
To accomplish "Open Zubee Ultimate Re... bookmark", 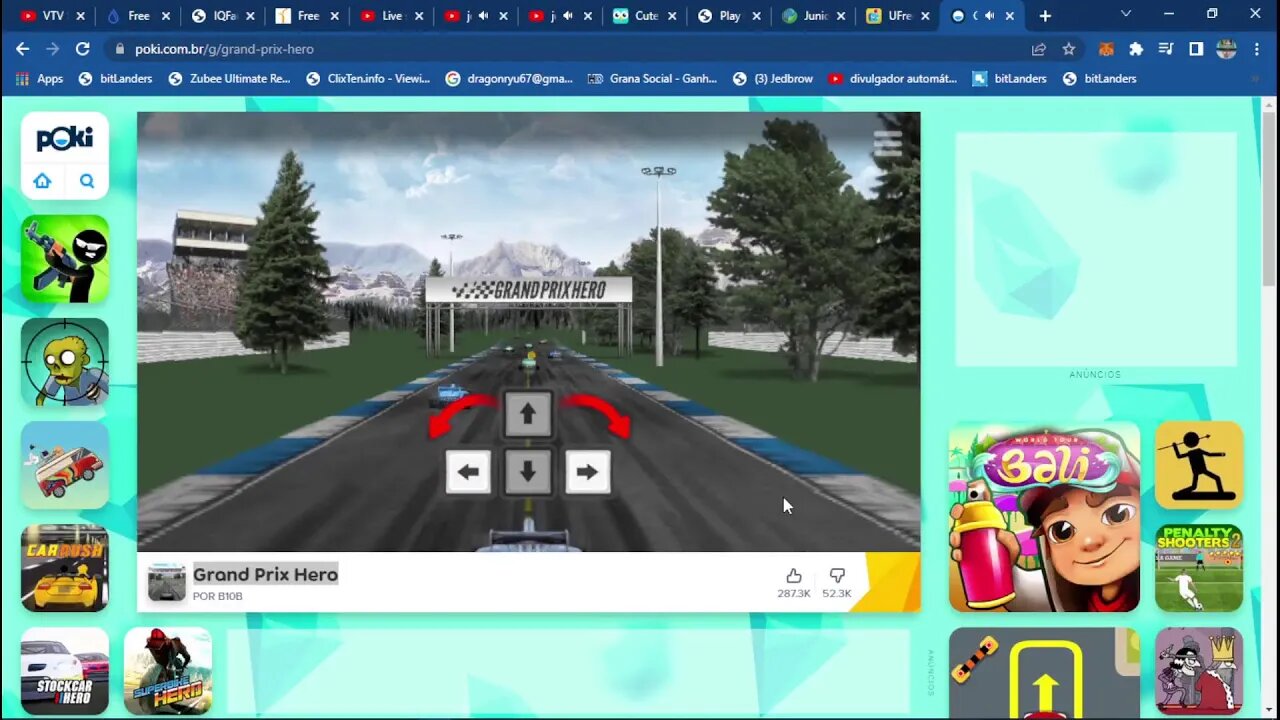I will pyautogui.click(x=229, y=79).
